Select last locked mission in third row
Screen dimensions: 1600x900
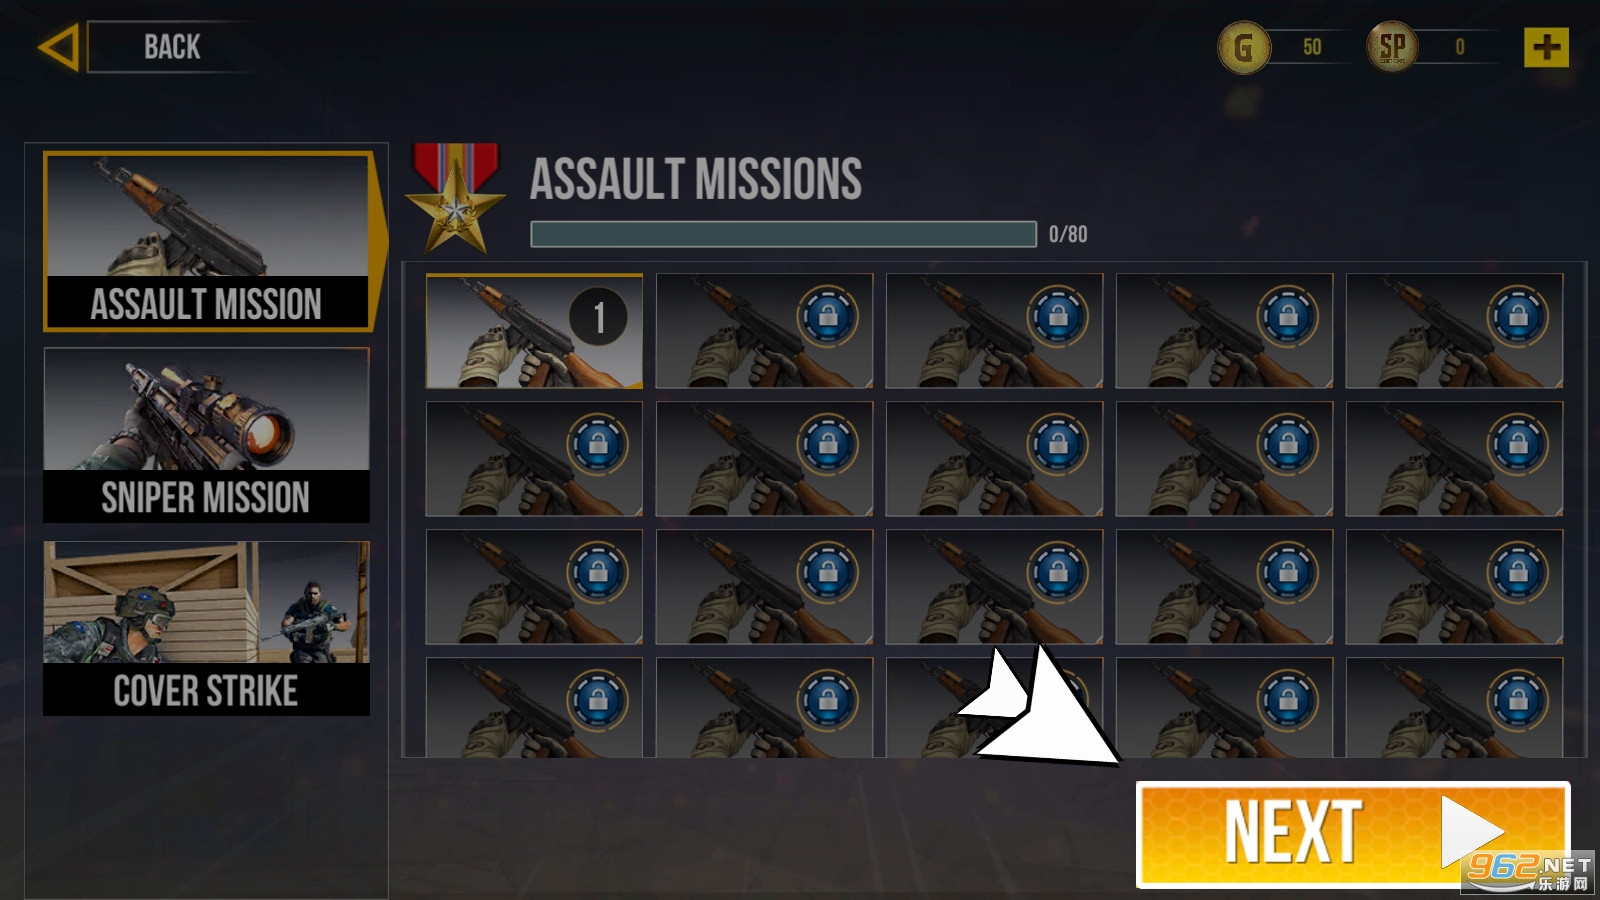1454,587
